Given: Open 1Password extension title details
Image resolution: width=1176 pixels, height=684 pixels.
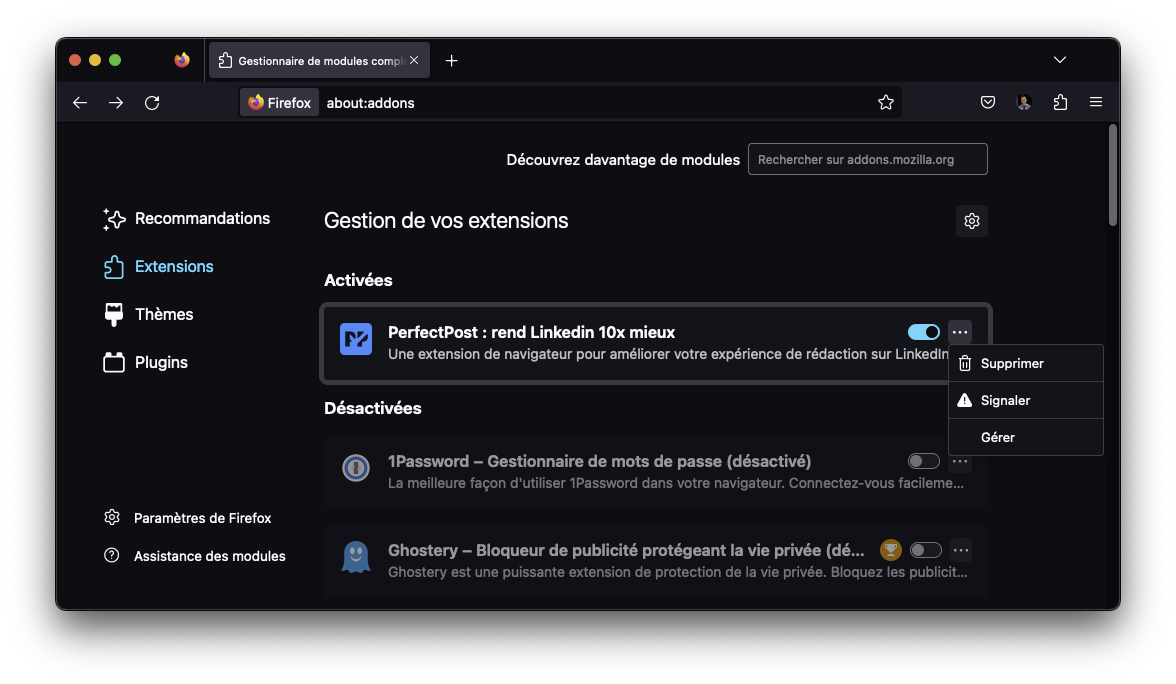Looking at the screenshot, I should tap(599, 461).
